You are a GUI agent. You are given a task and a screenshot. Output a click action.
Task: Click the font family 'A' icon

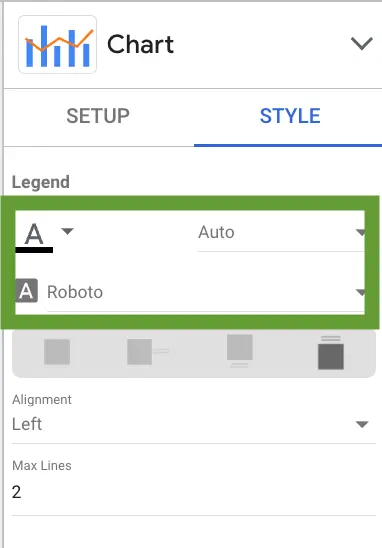(27, 291)
